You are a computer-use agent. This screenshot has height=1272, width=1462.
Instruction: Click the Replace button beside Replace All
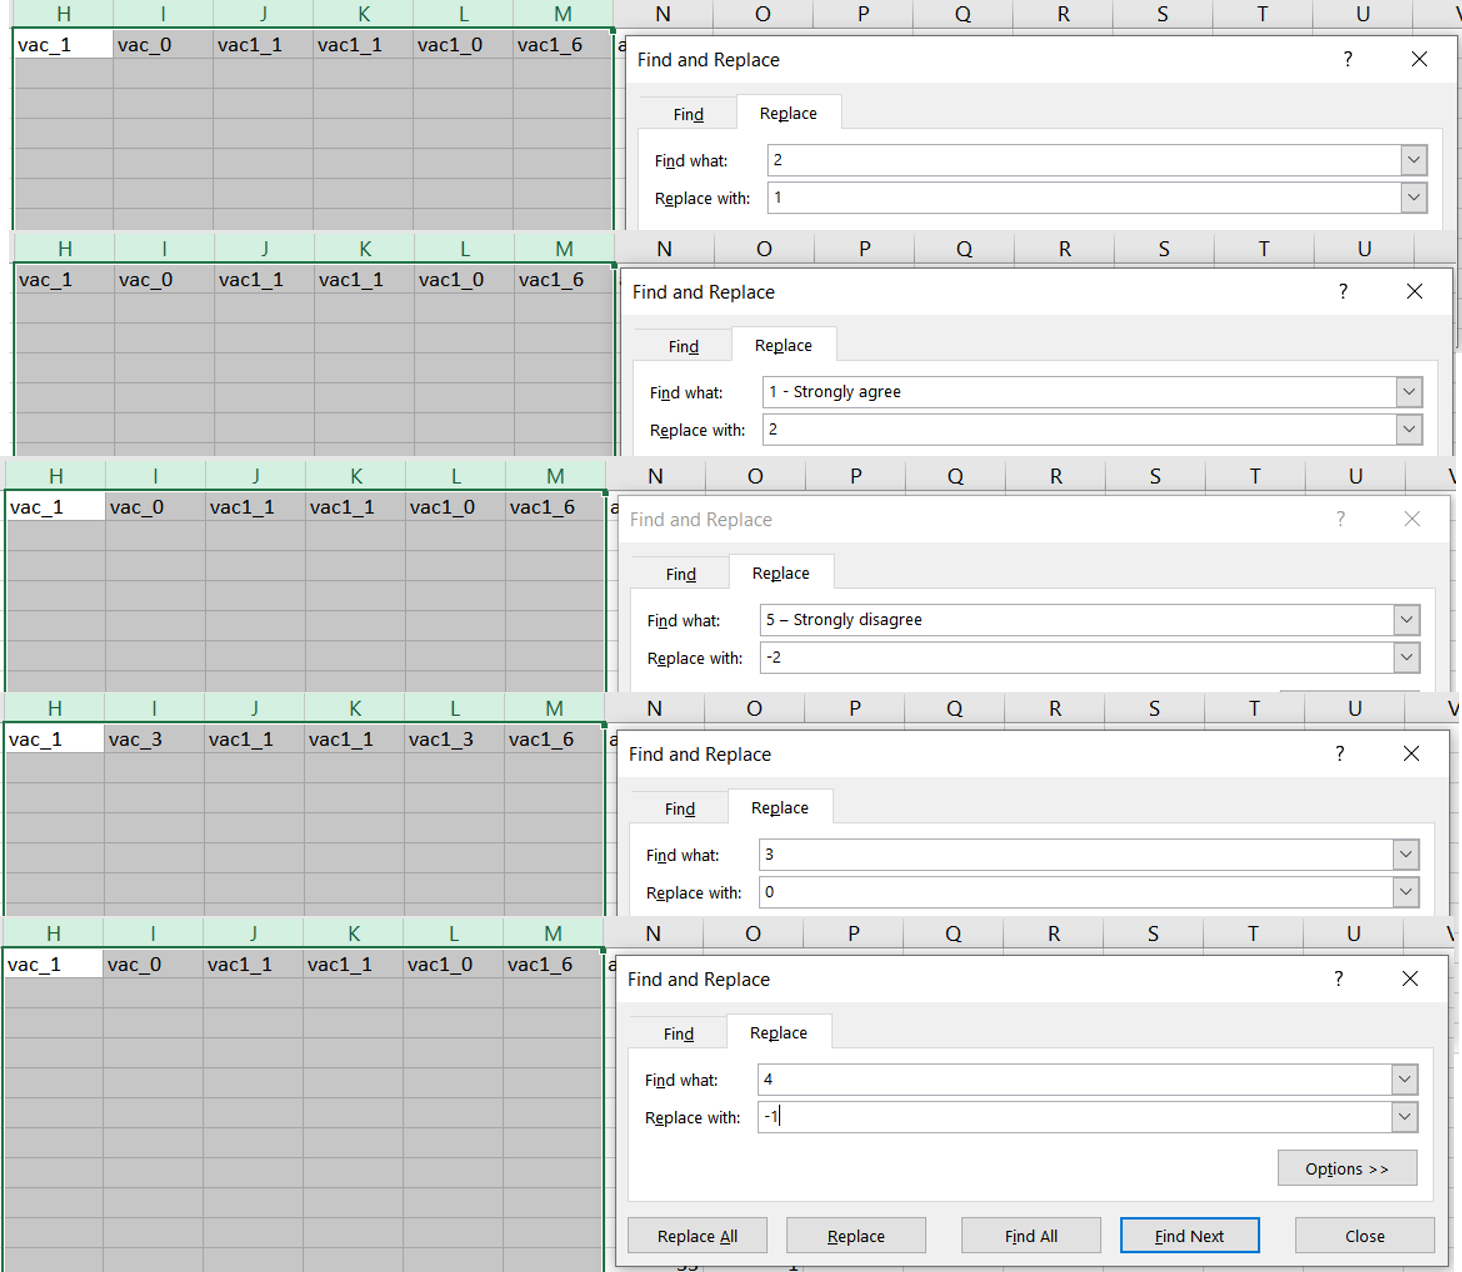tap(856, 1235)
